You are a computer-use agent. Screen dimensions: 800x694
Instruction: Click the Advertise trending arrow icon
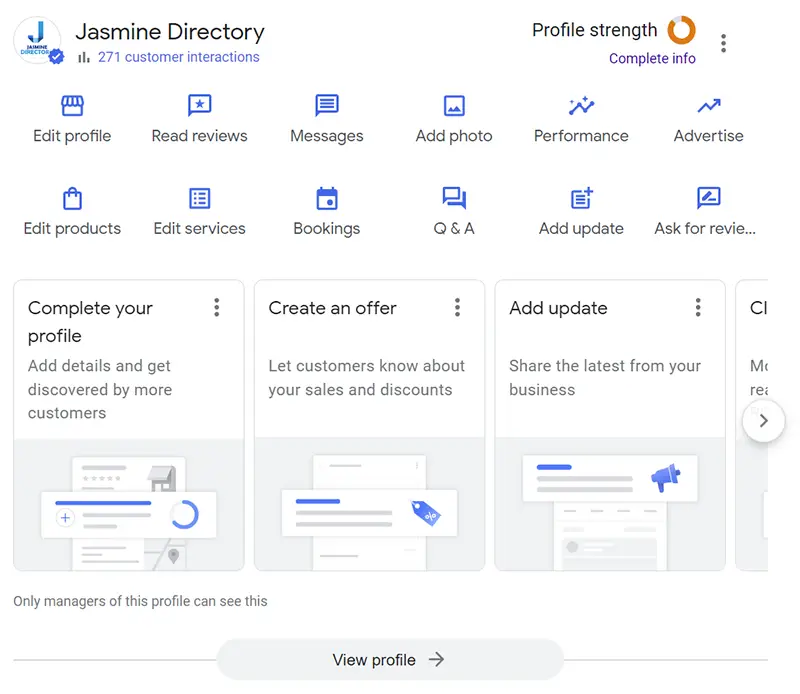click(x=709, y=106)
